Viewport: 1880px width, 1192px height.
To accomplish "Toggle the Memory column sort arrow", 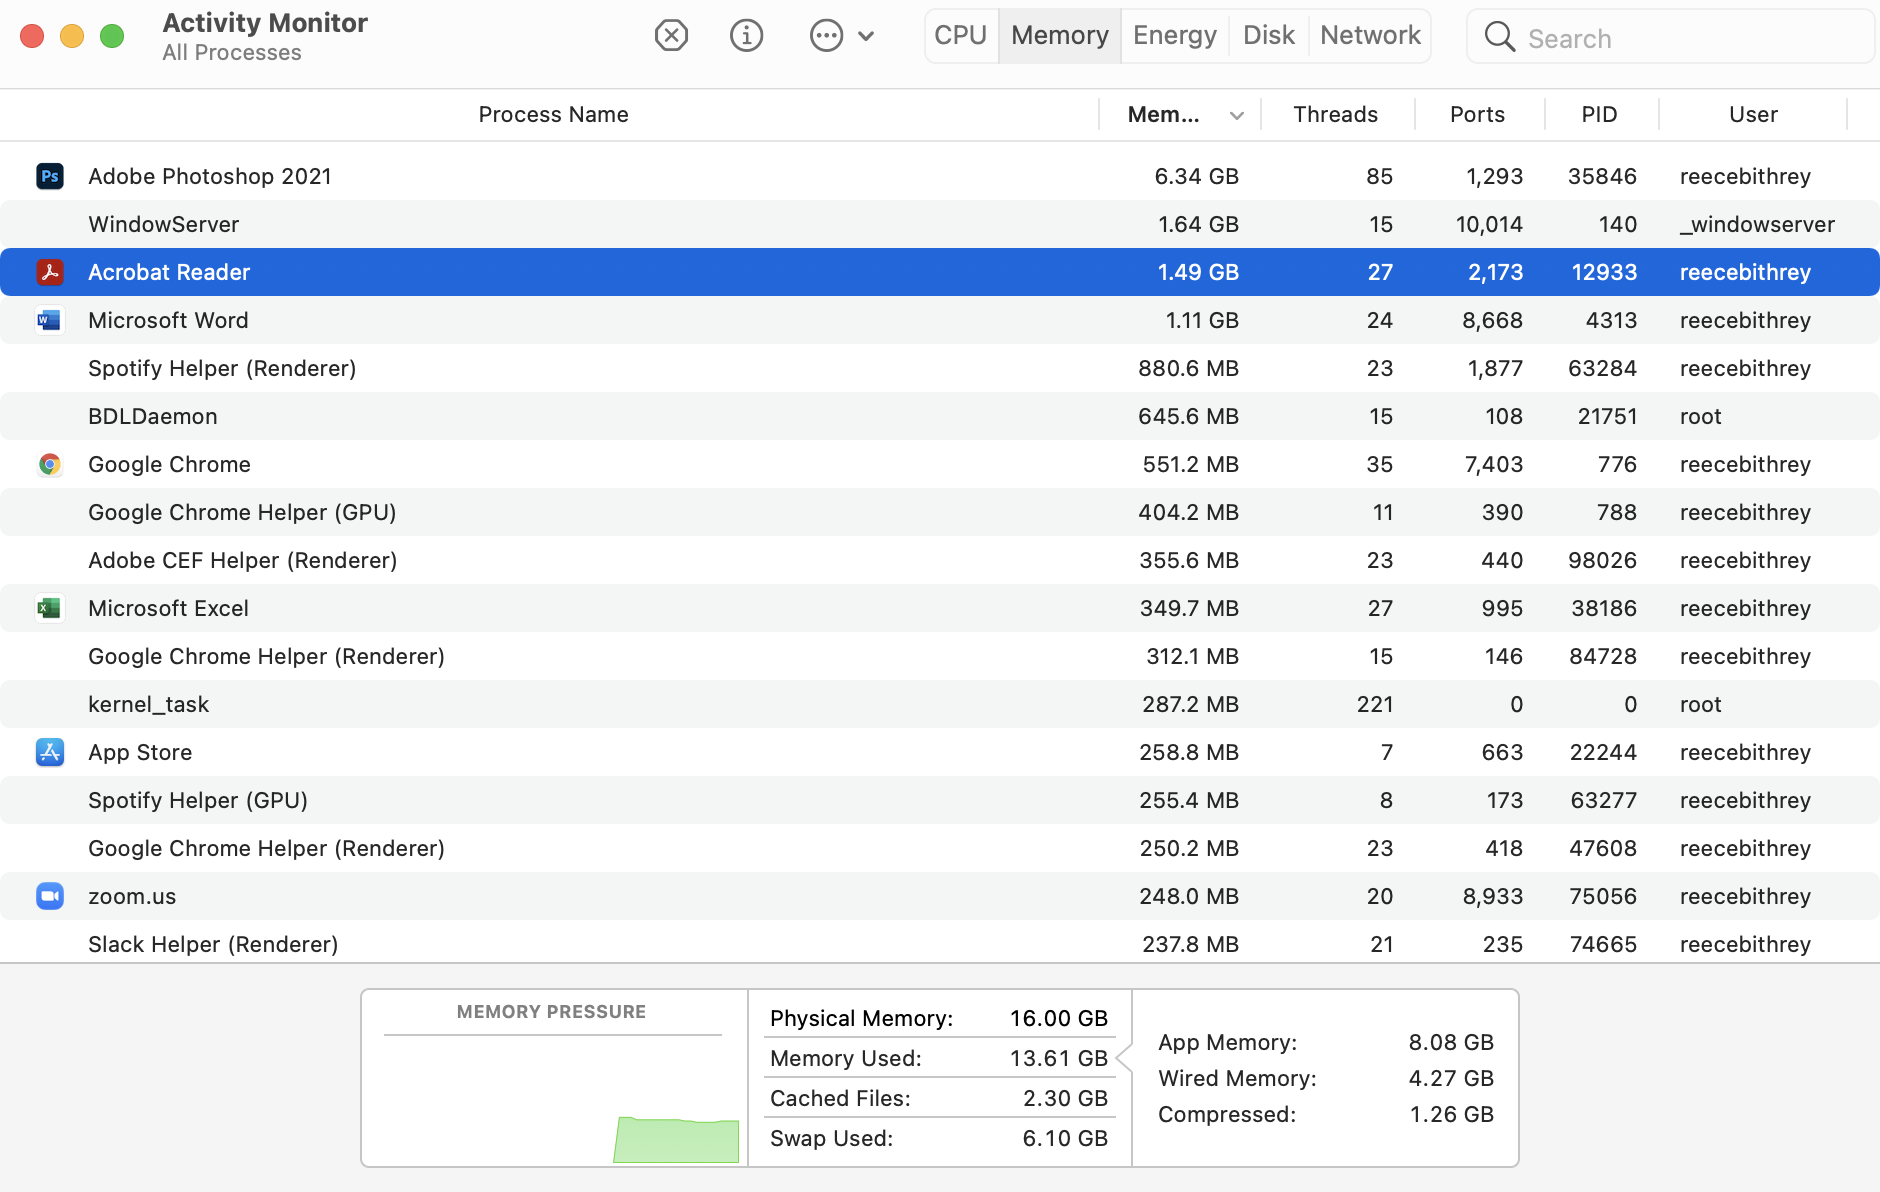I will (1237, 116).
